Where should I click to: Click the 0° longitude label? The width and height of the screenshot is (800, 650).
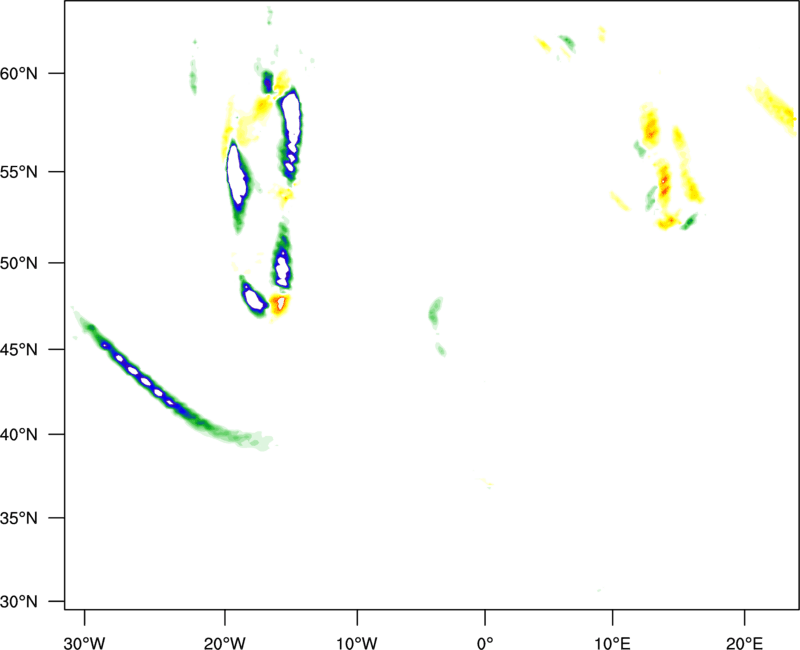(485, 643)
